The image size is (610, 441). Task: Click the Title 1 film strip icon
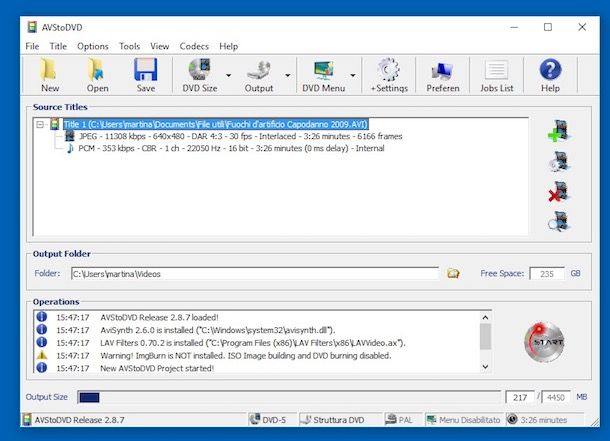coord(55,124)
